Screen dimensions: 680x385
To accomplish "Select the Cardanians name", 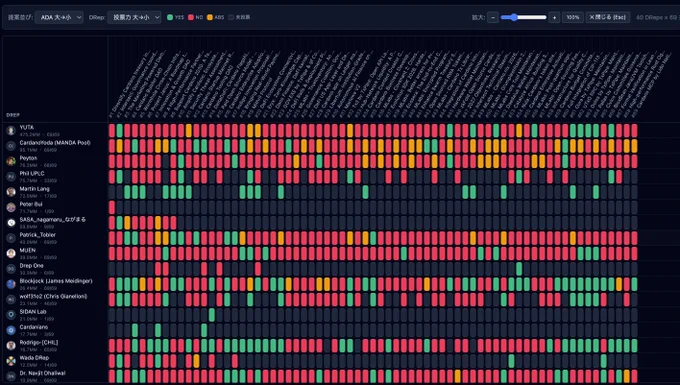I will point(33,327).
